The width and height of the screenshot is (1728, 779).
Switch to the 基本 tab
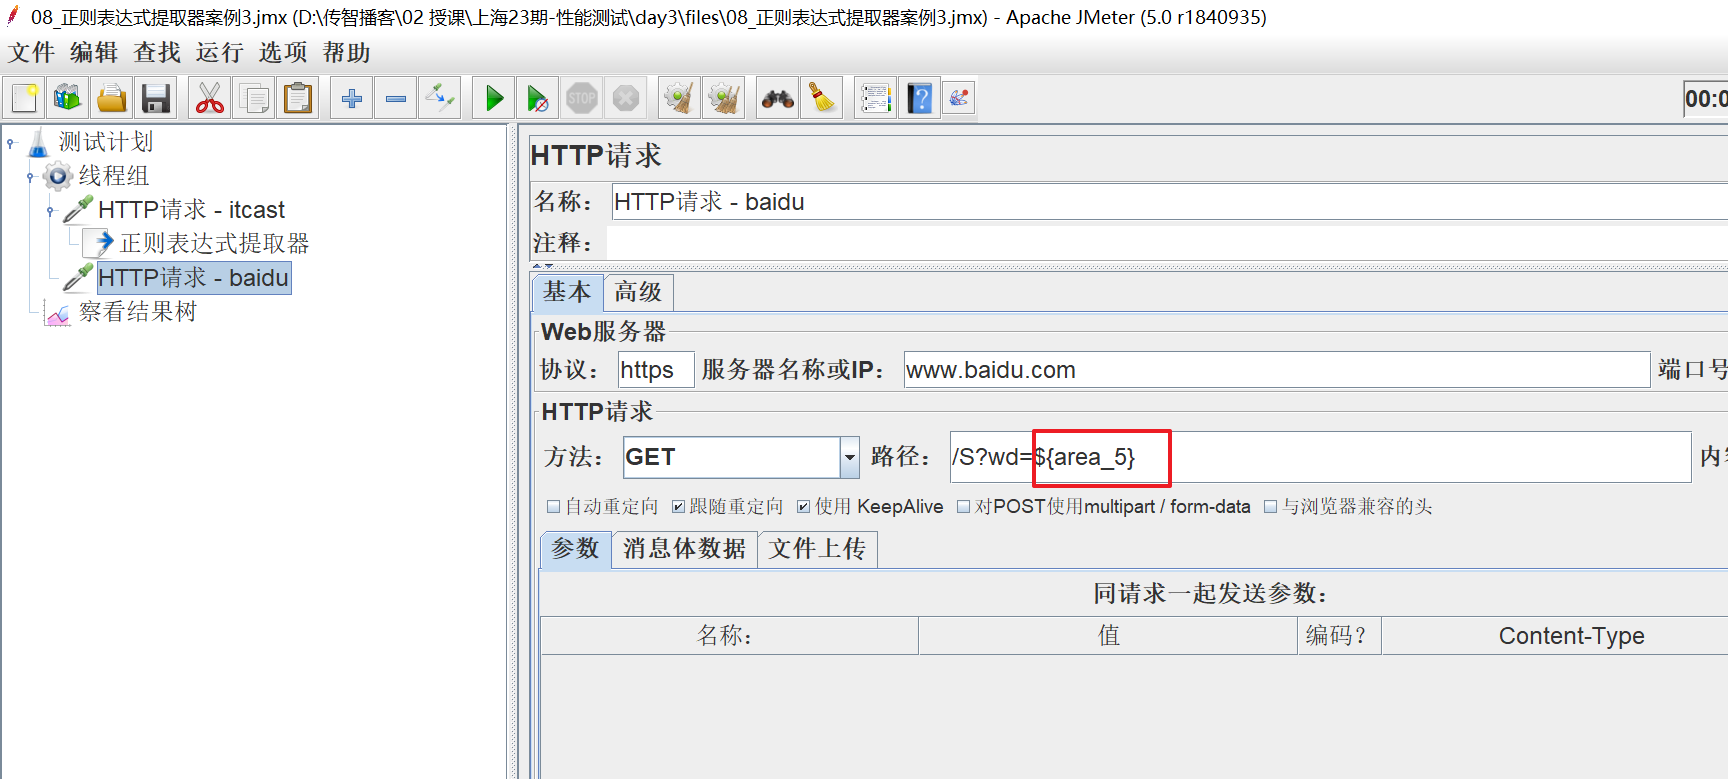click(x=567, y=292)
